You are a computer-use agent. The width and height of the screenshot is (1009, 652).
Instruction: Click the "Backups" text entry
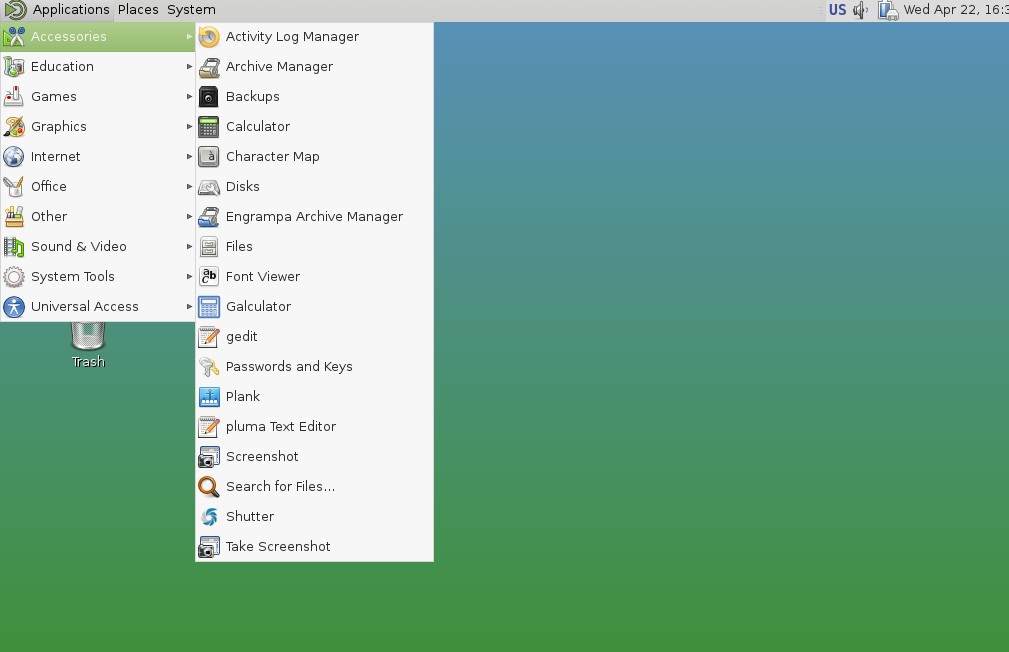tap(252, 97)
